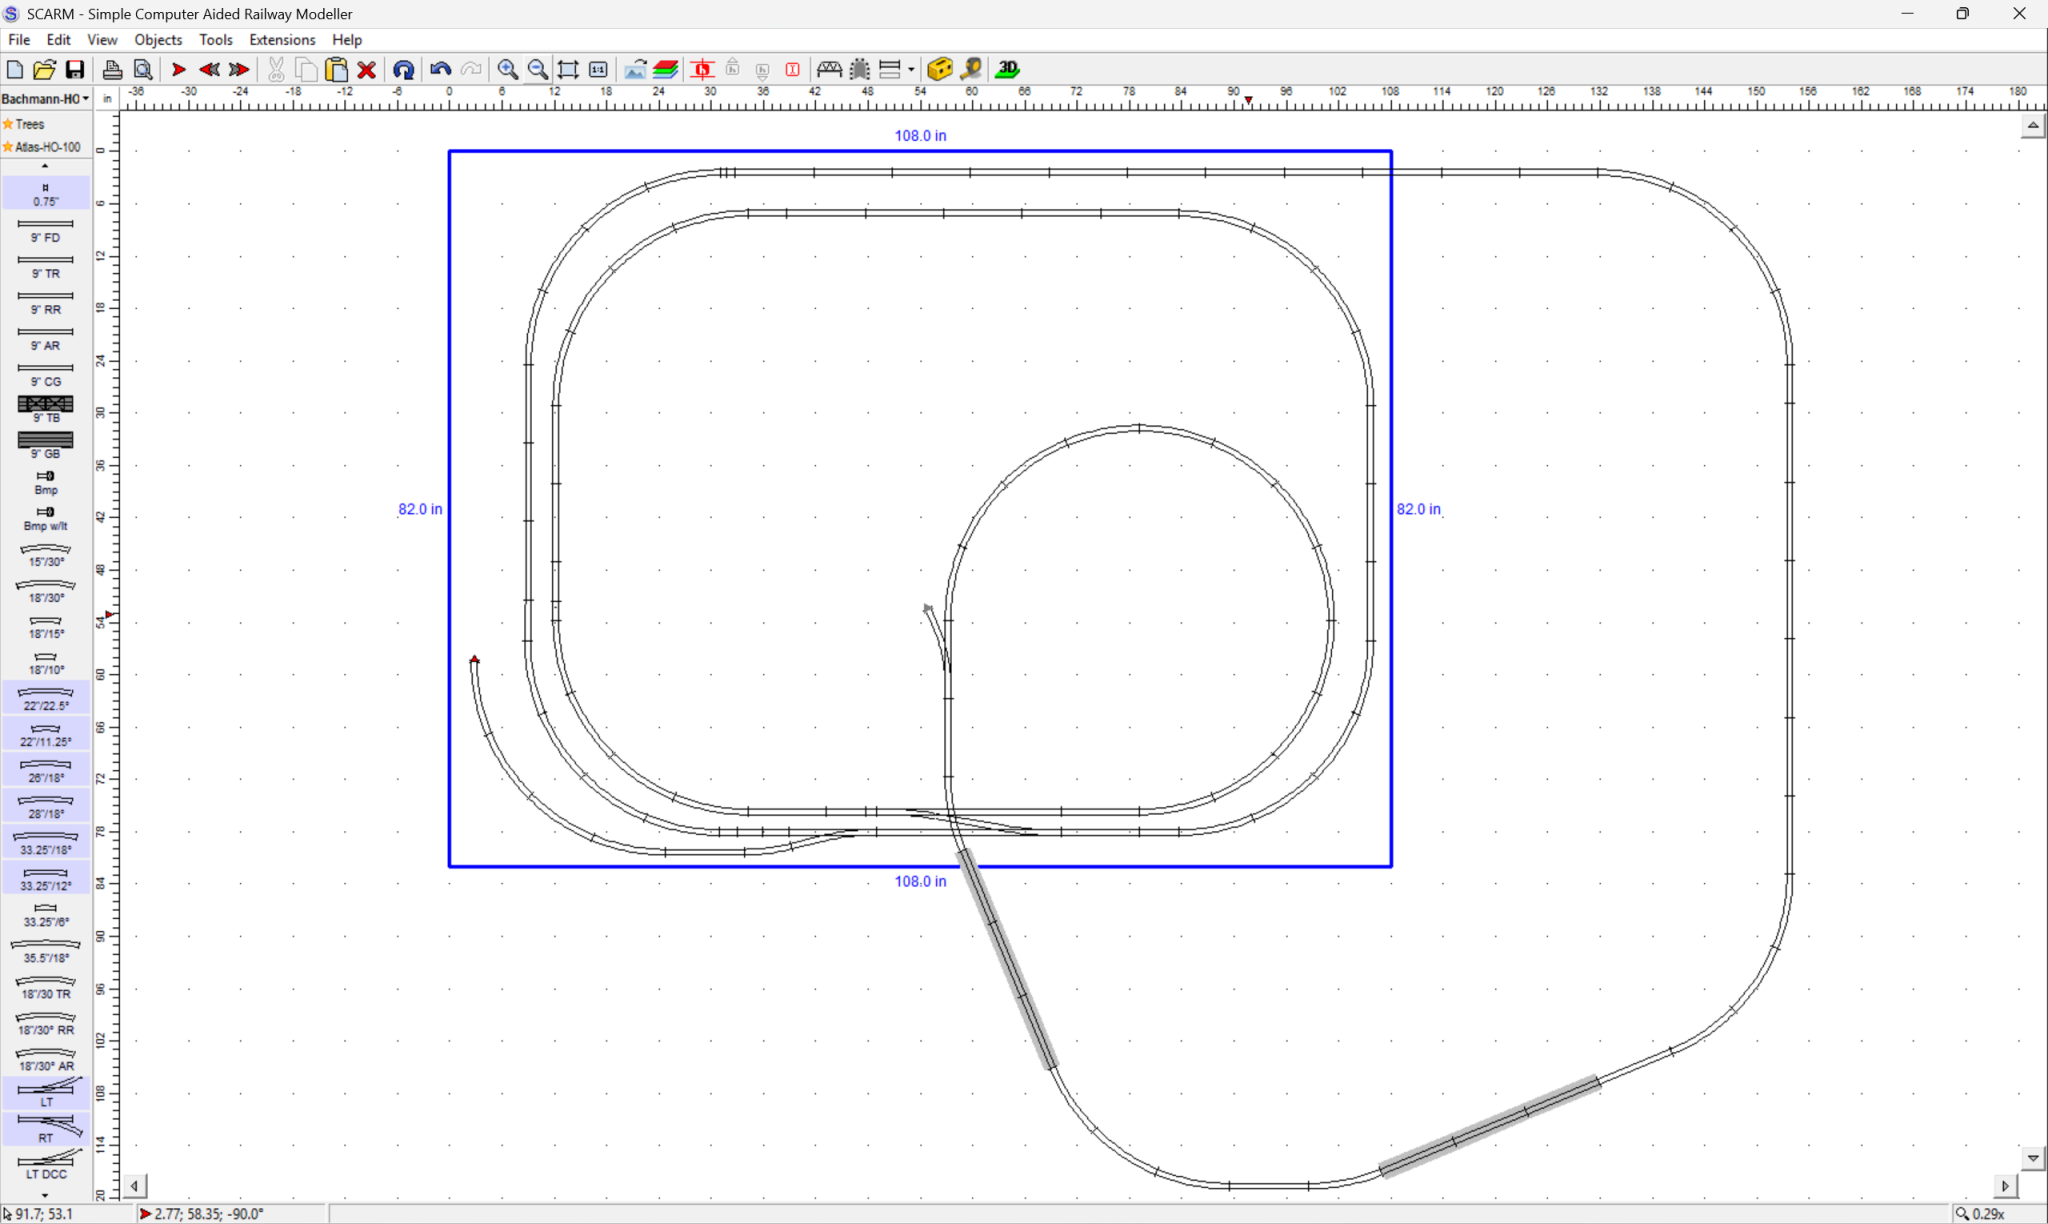
Task: Click horizontal scrollbar right arrow
Action: pos(2005,1186)
